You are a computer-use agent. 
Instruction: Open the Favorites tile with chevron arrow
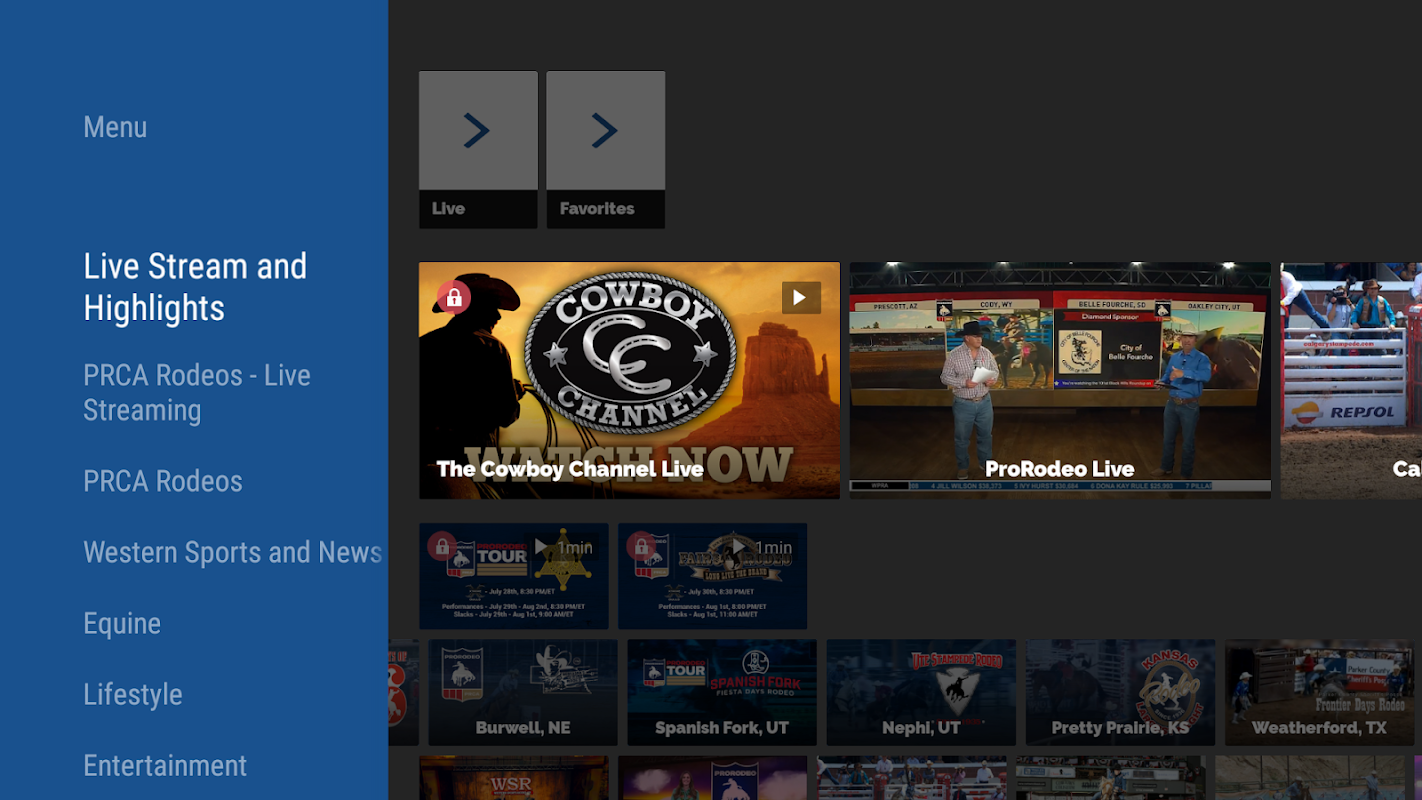(x=605, y=149)
